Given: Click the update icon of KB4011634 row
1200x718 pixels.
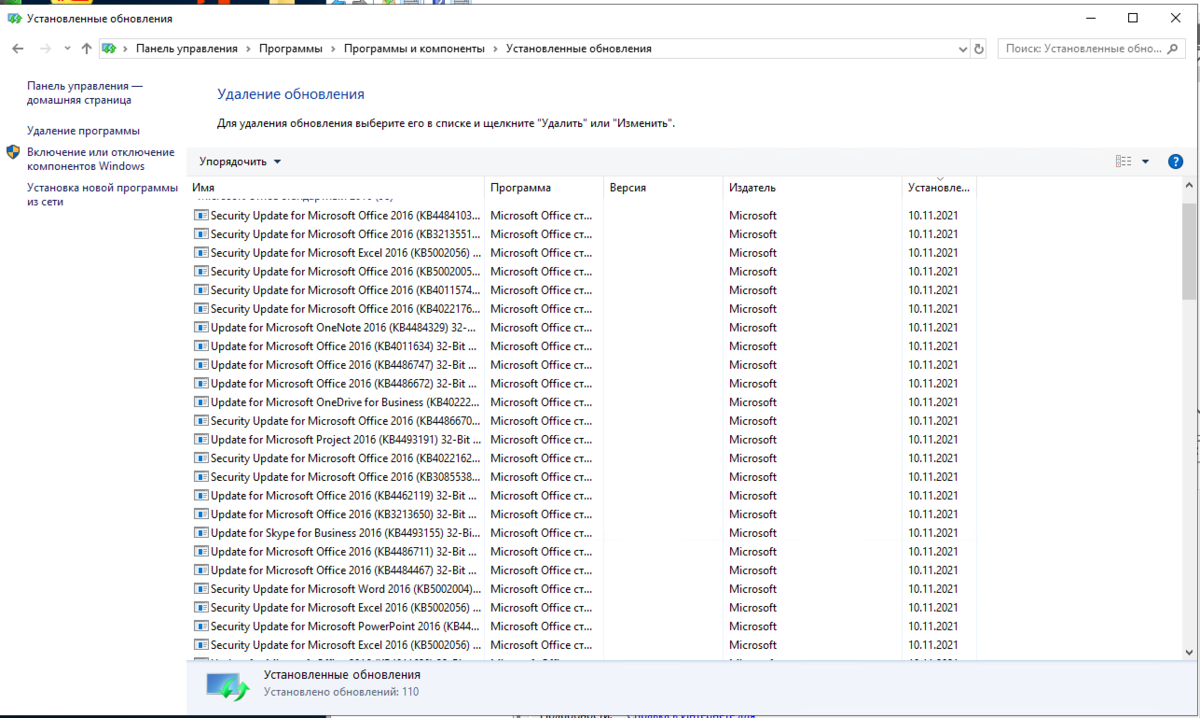Looking at the screenshot, I should 201,346.
